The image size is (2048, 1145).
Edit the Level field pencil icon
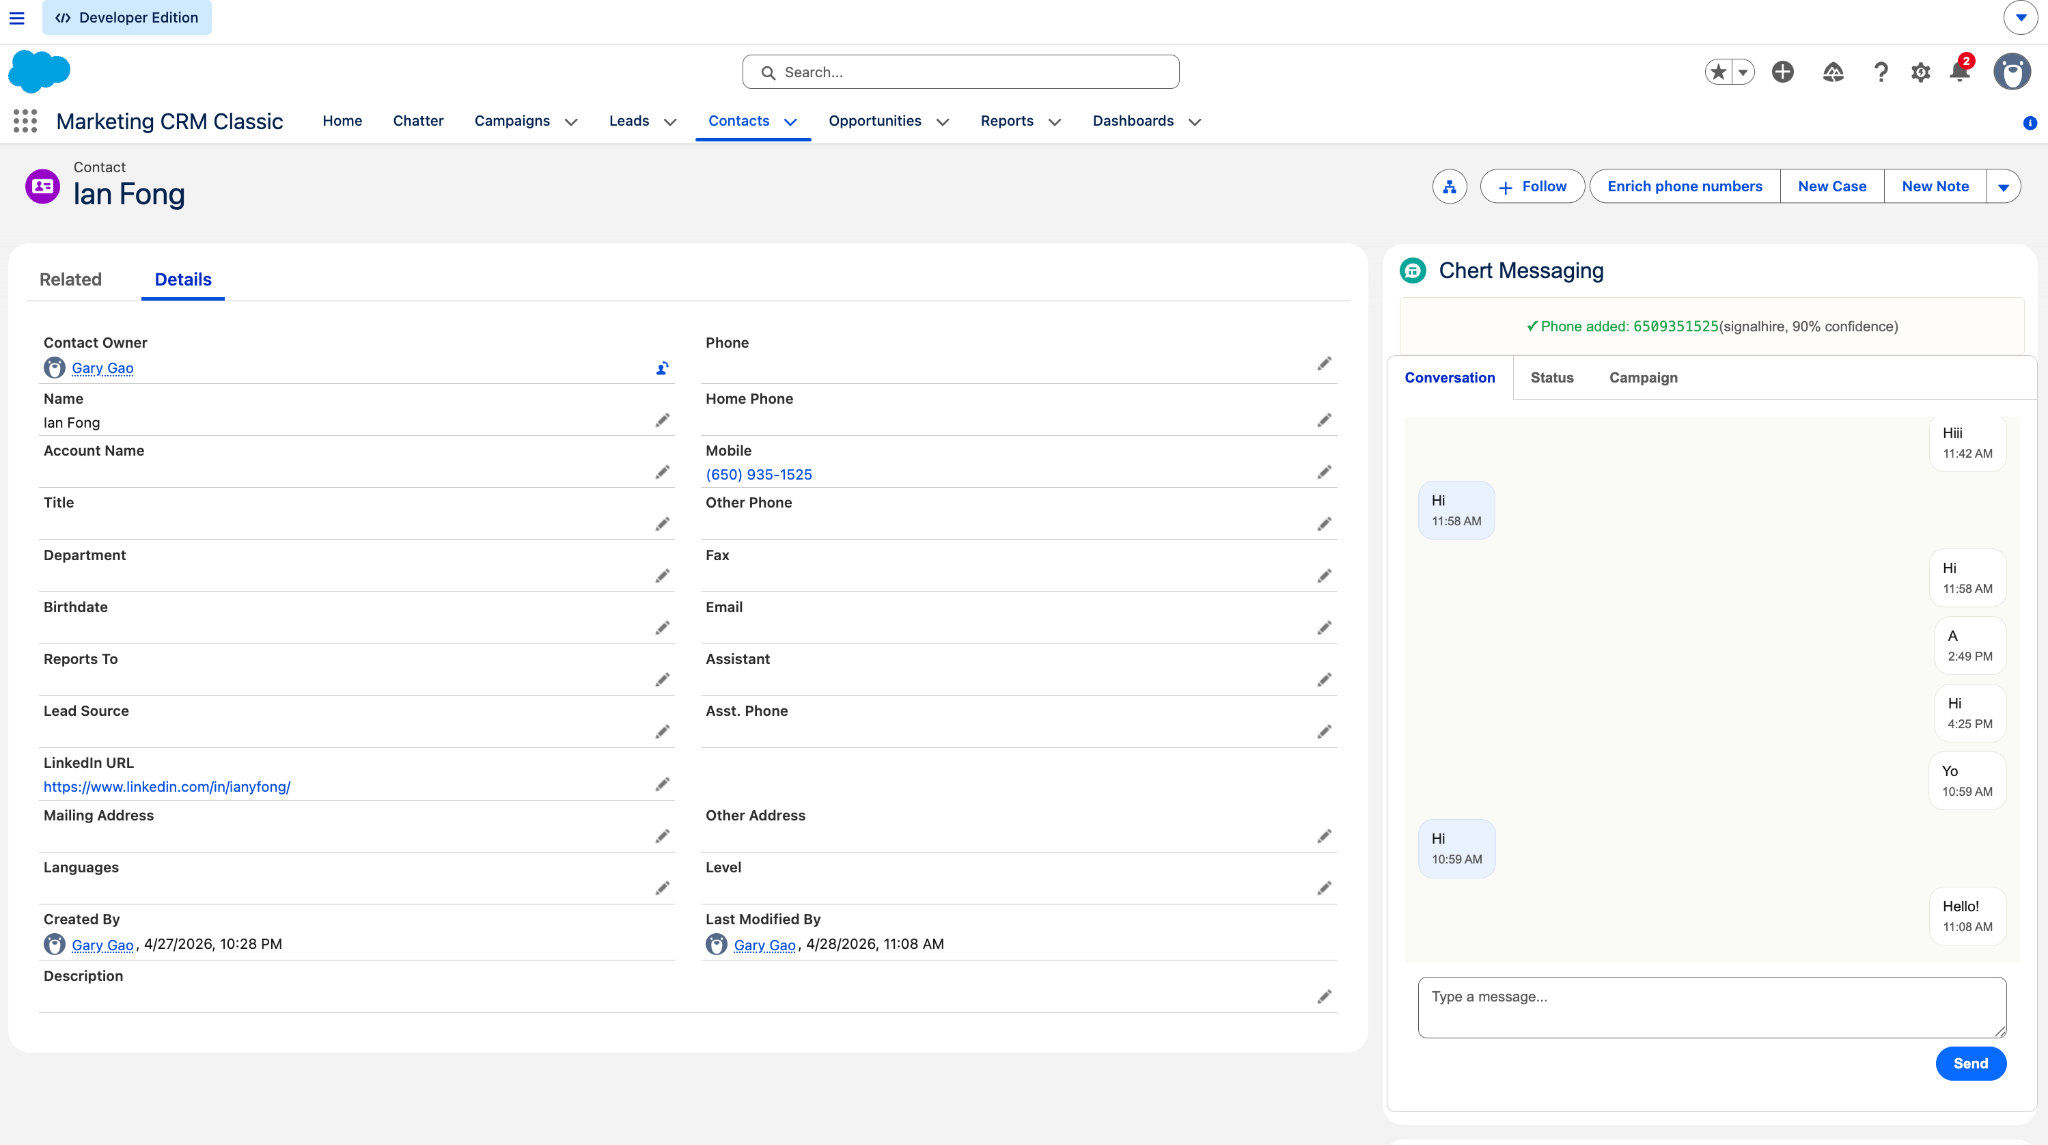1324,889
